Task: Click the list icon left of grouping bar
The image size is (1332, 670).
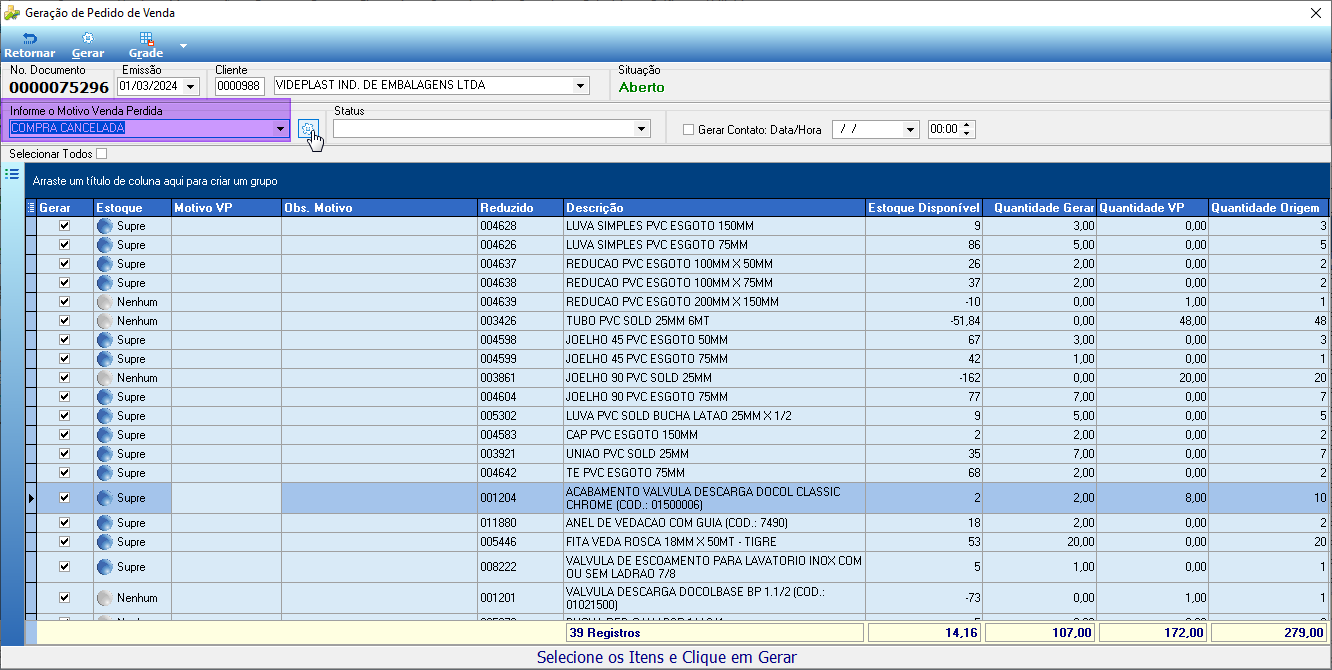Action: pos(12,174)
